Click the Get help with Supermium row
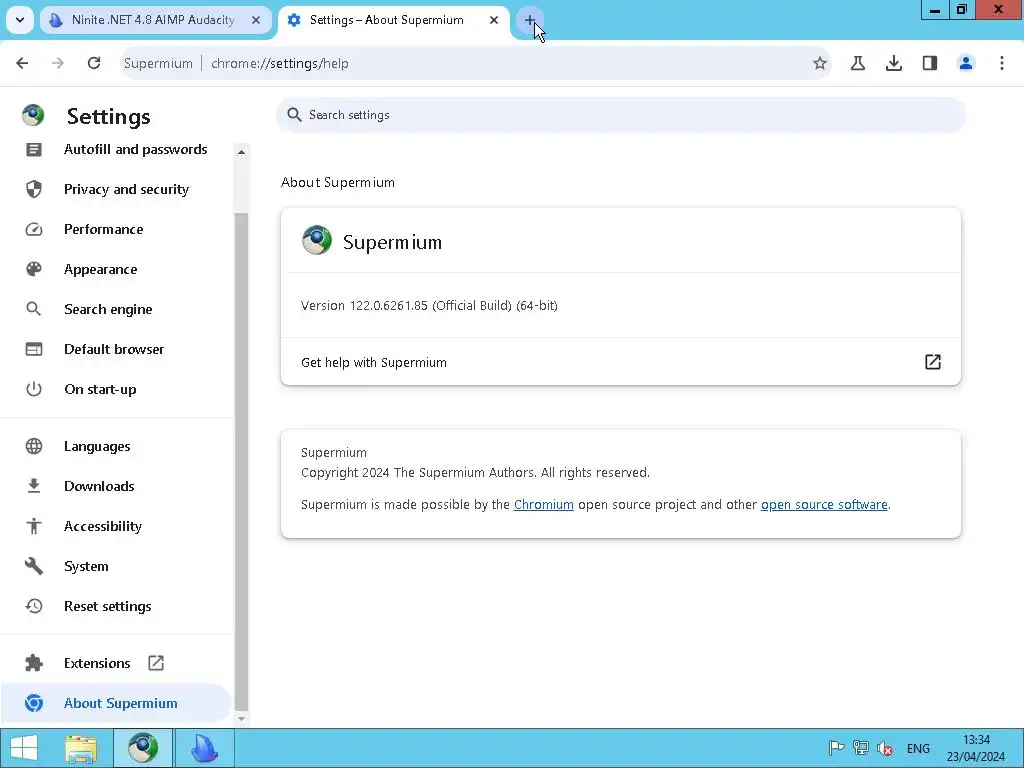This screenshot has height=768, width=1024. pyautogui.click(x=620, y=362)
